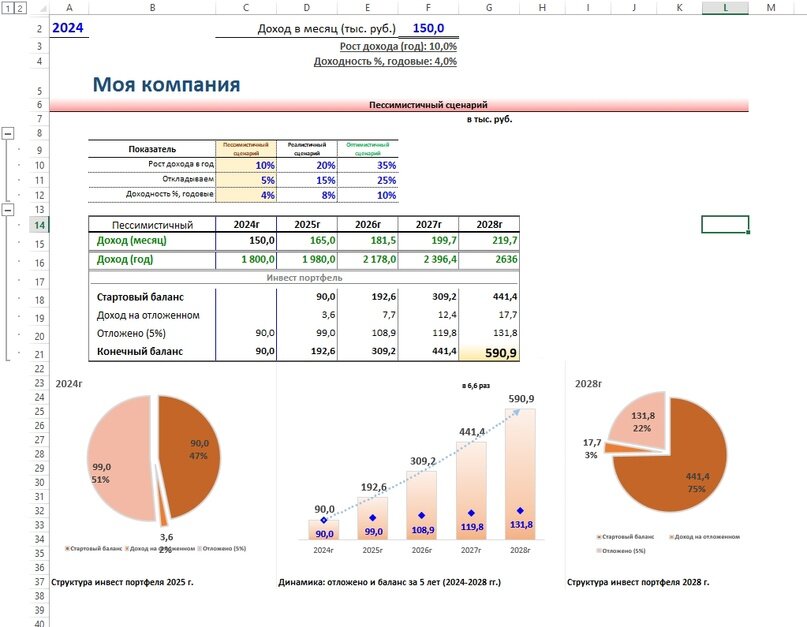
Task: Collapse the group ending at row 13
Action: tap(8, 210)
